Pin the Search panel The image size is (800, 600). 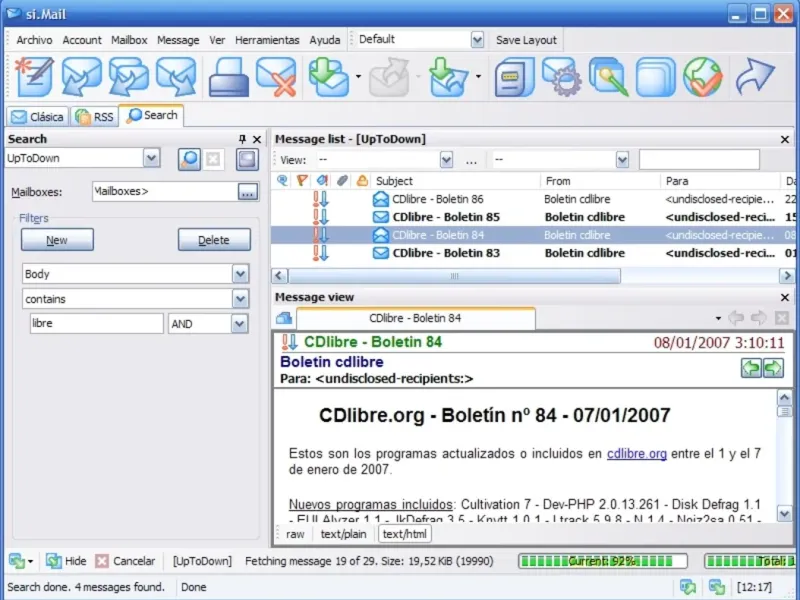[x=242, y=140]
